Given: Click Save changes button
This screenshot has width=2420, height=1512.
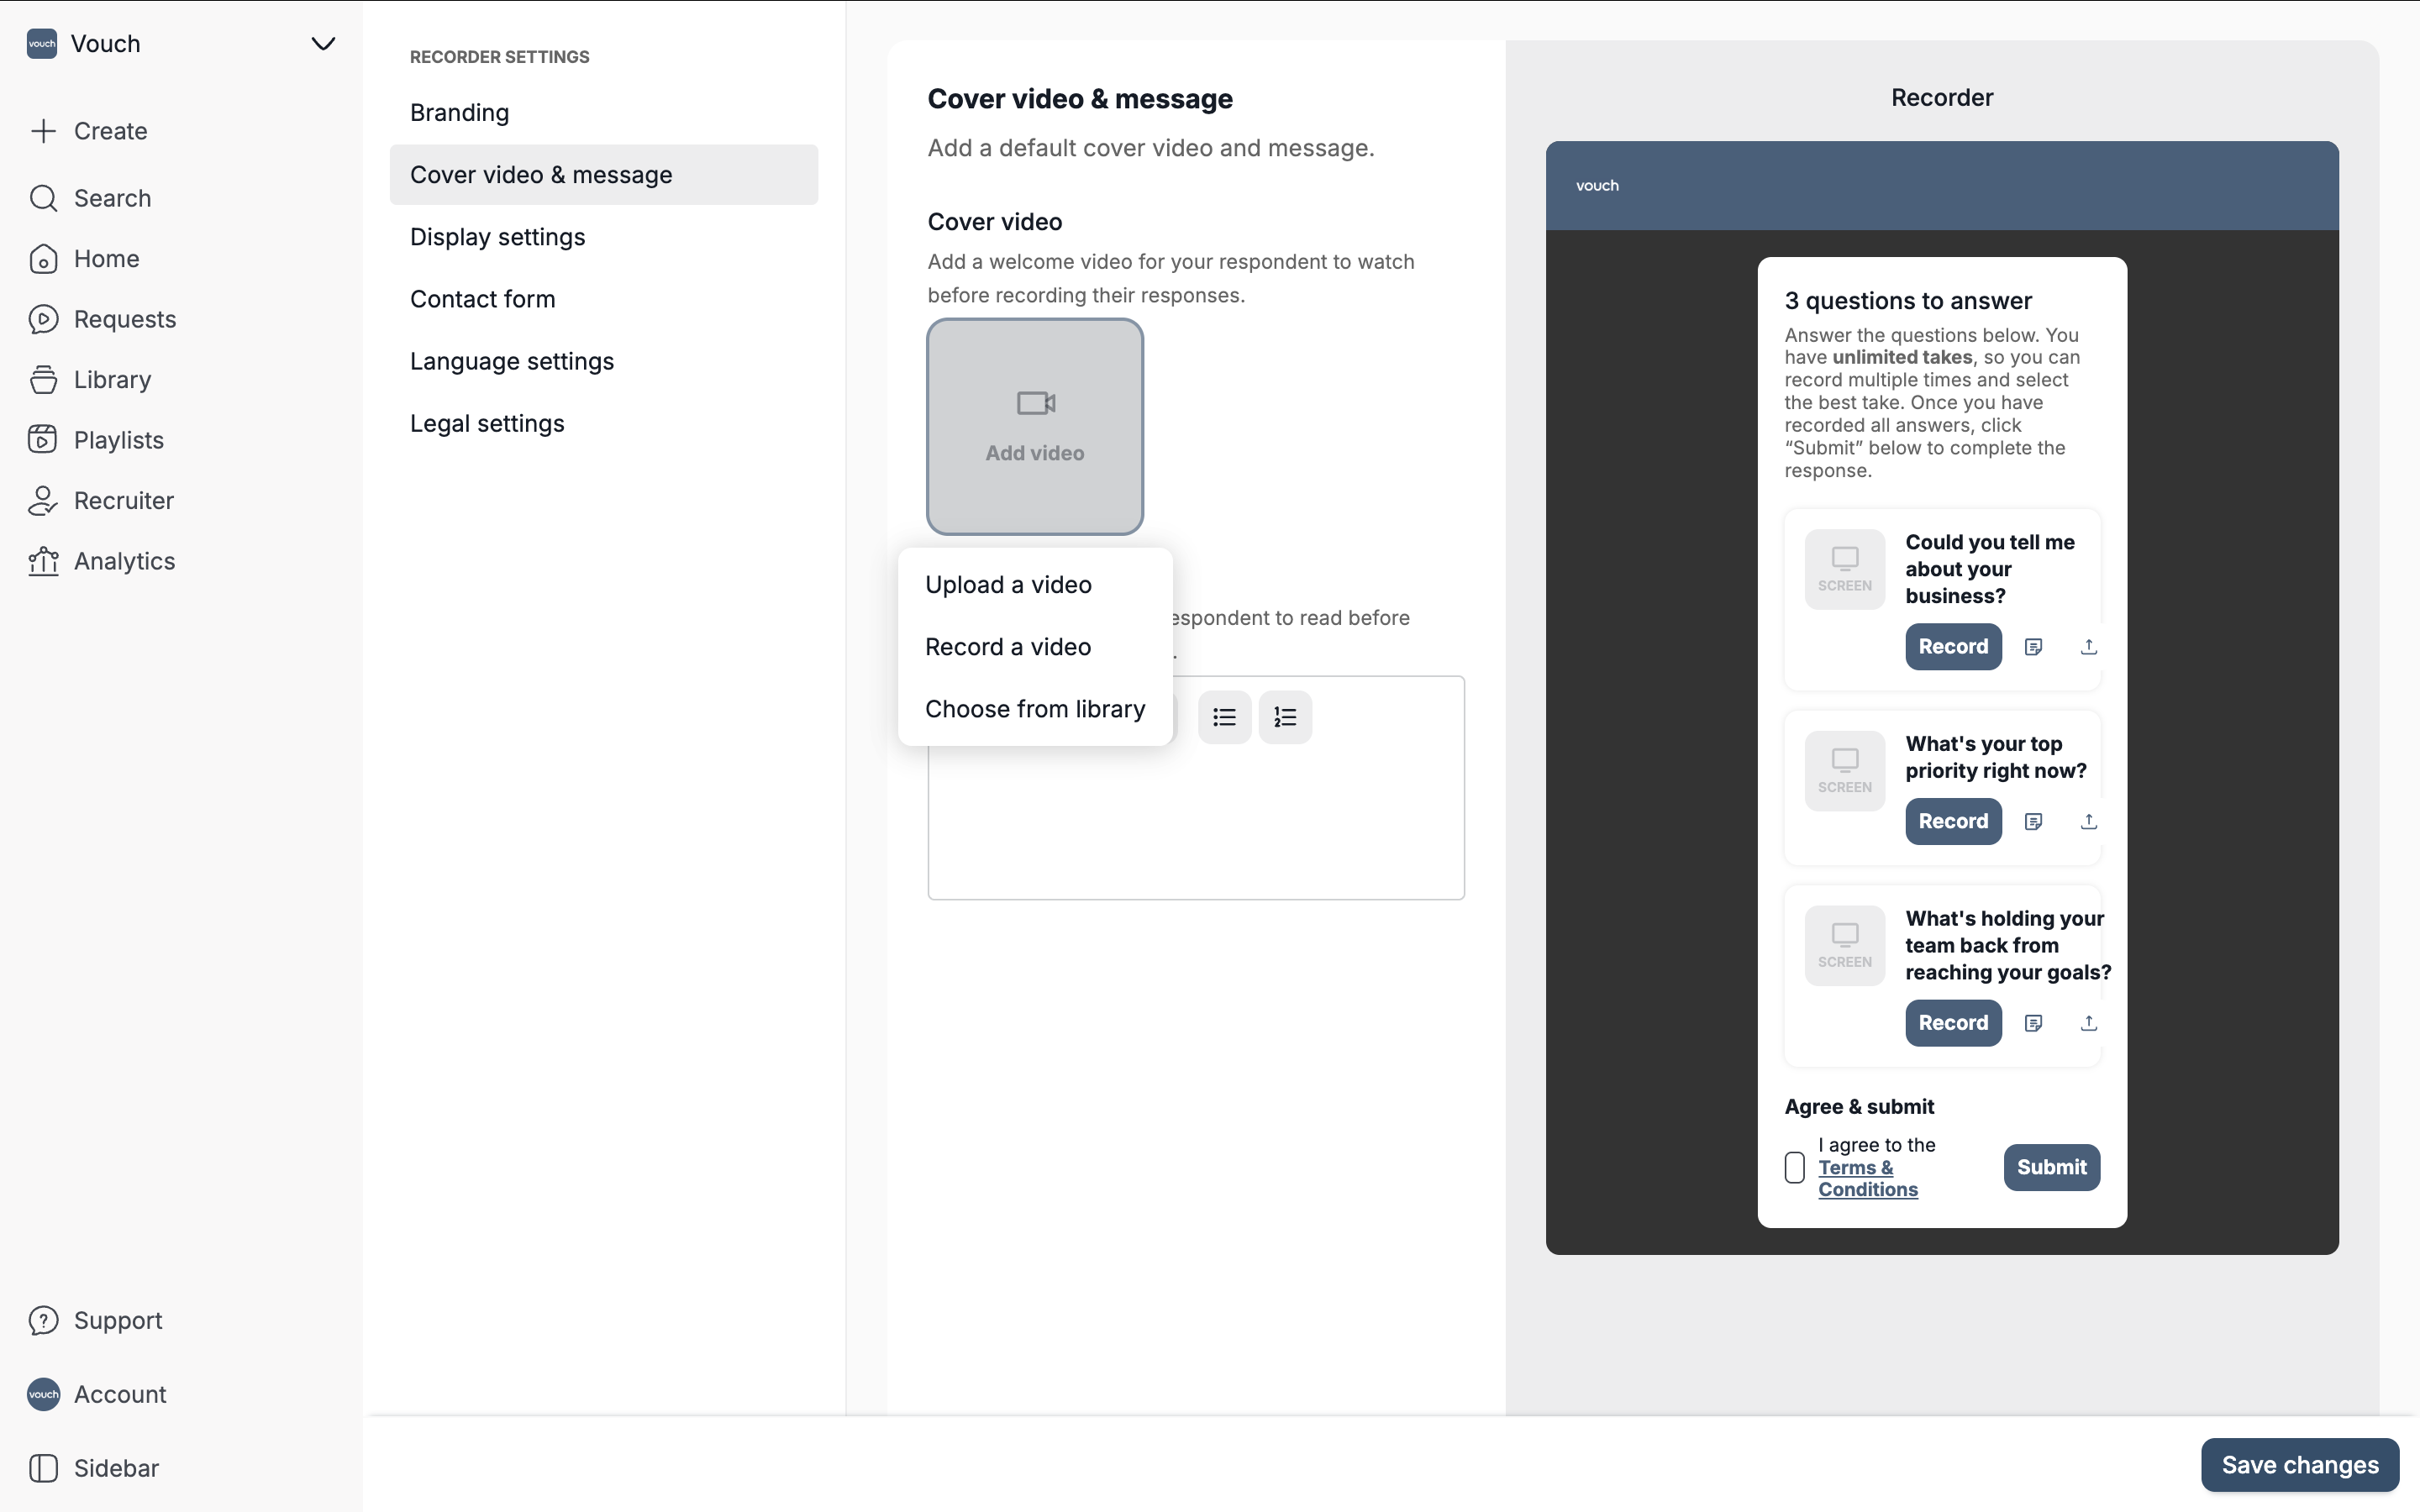Looking at the screenshot, I should pos(2300,1465).
